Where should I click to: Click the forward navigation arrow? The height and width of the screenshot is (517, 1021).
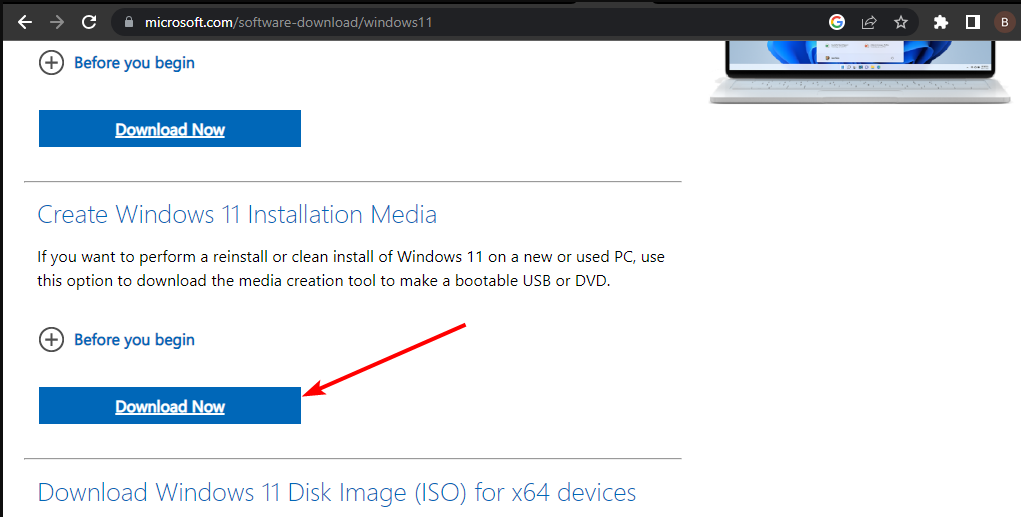(x=57, y=22)
